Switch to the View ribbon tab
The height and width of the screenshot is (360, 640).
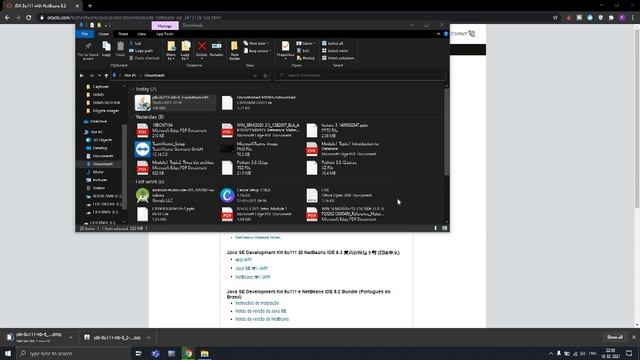142,34
